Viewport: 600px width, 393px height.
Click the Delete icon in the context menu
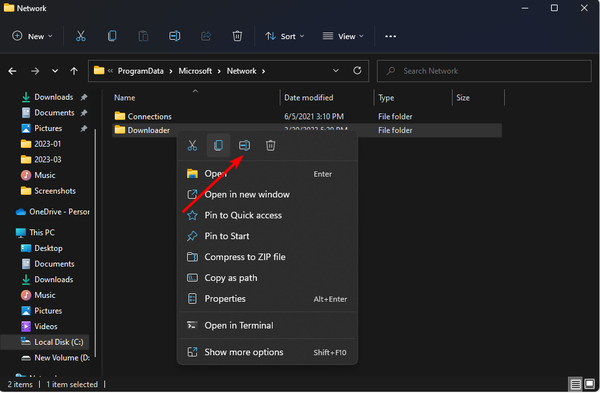tap(271, 145)
